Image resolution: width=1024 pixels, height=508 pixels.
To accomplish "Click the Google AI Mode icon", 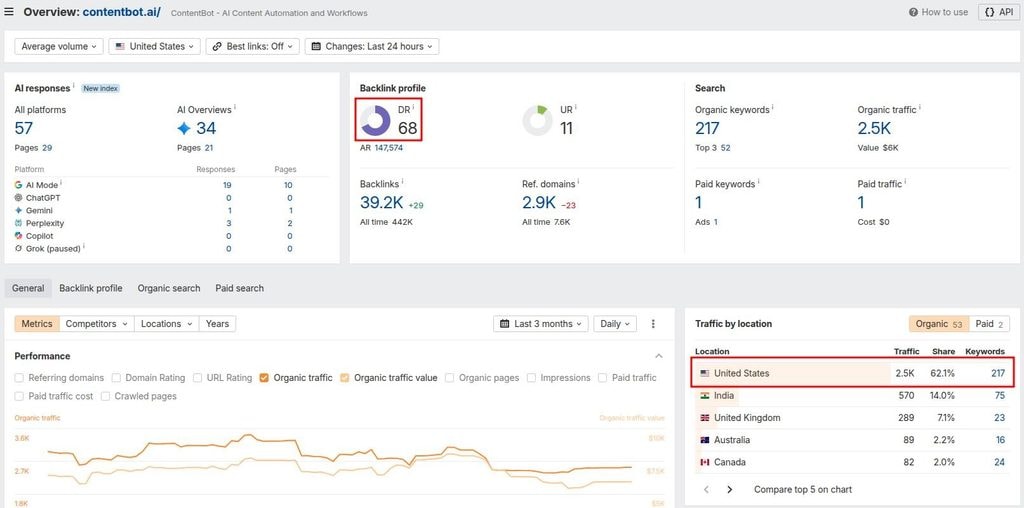I will click(18, 185).
